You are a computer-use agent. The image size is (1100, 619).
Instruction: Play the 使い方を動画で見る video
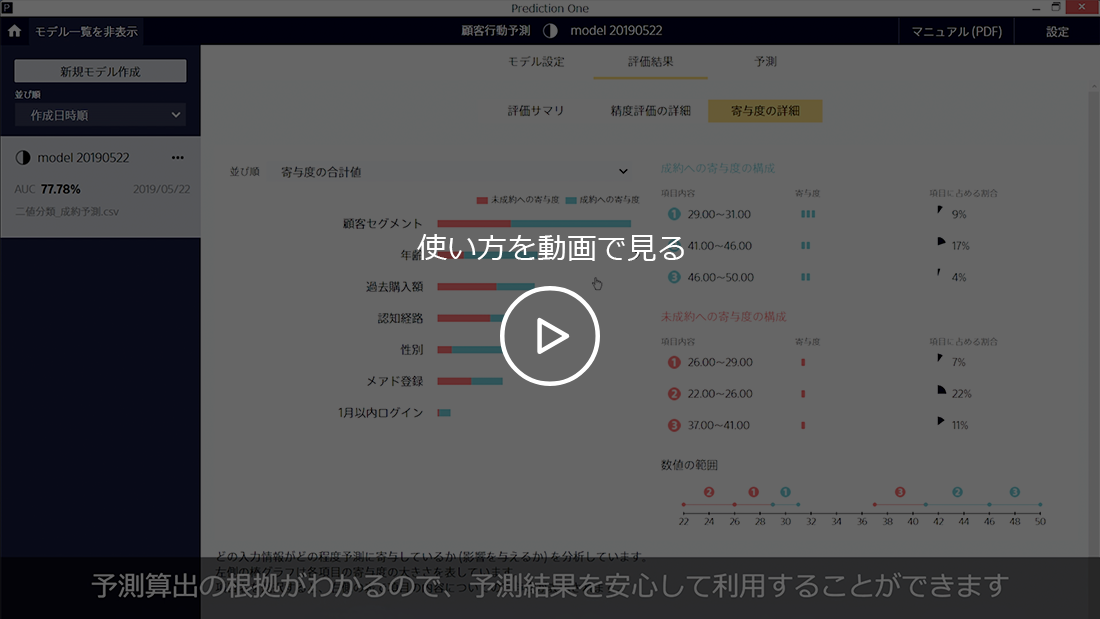(x=550, y=336)
